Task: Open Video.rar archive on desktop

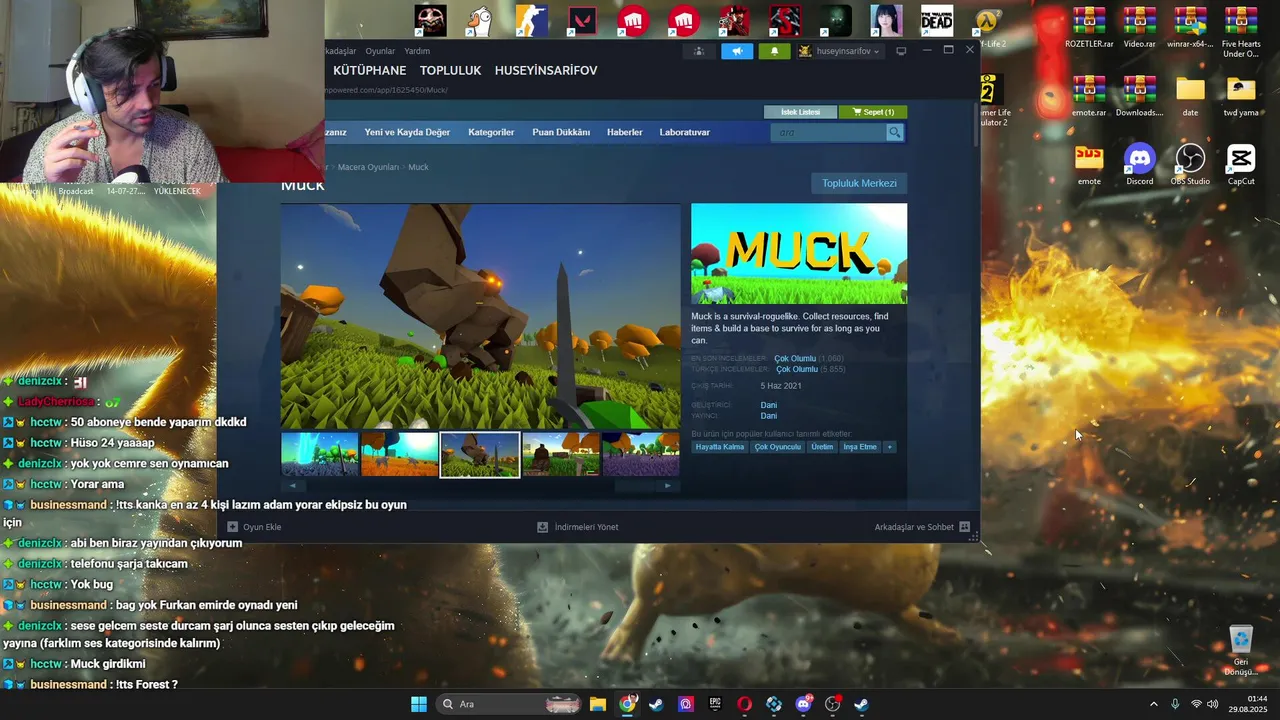Action: 1139,27
